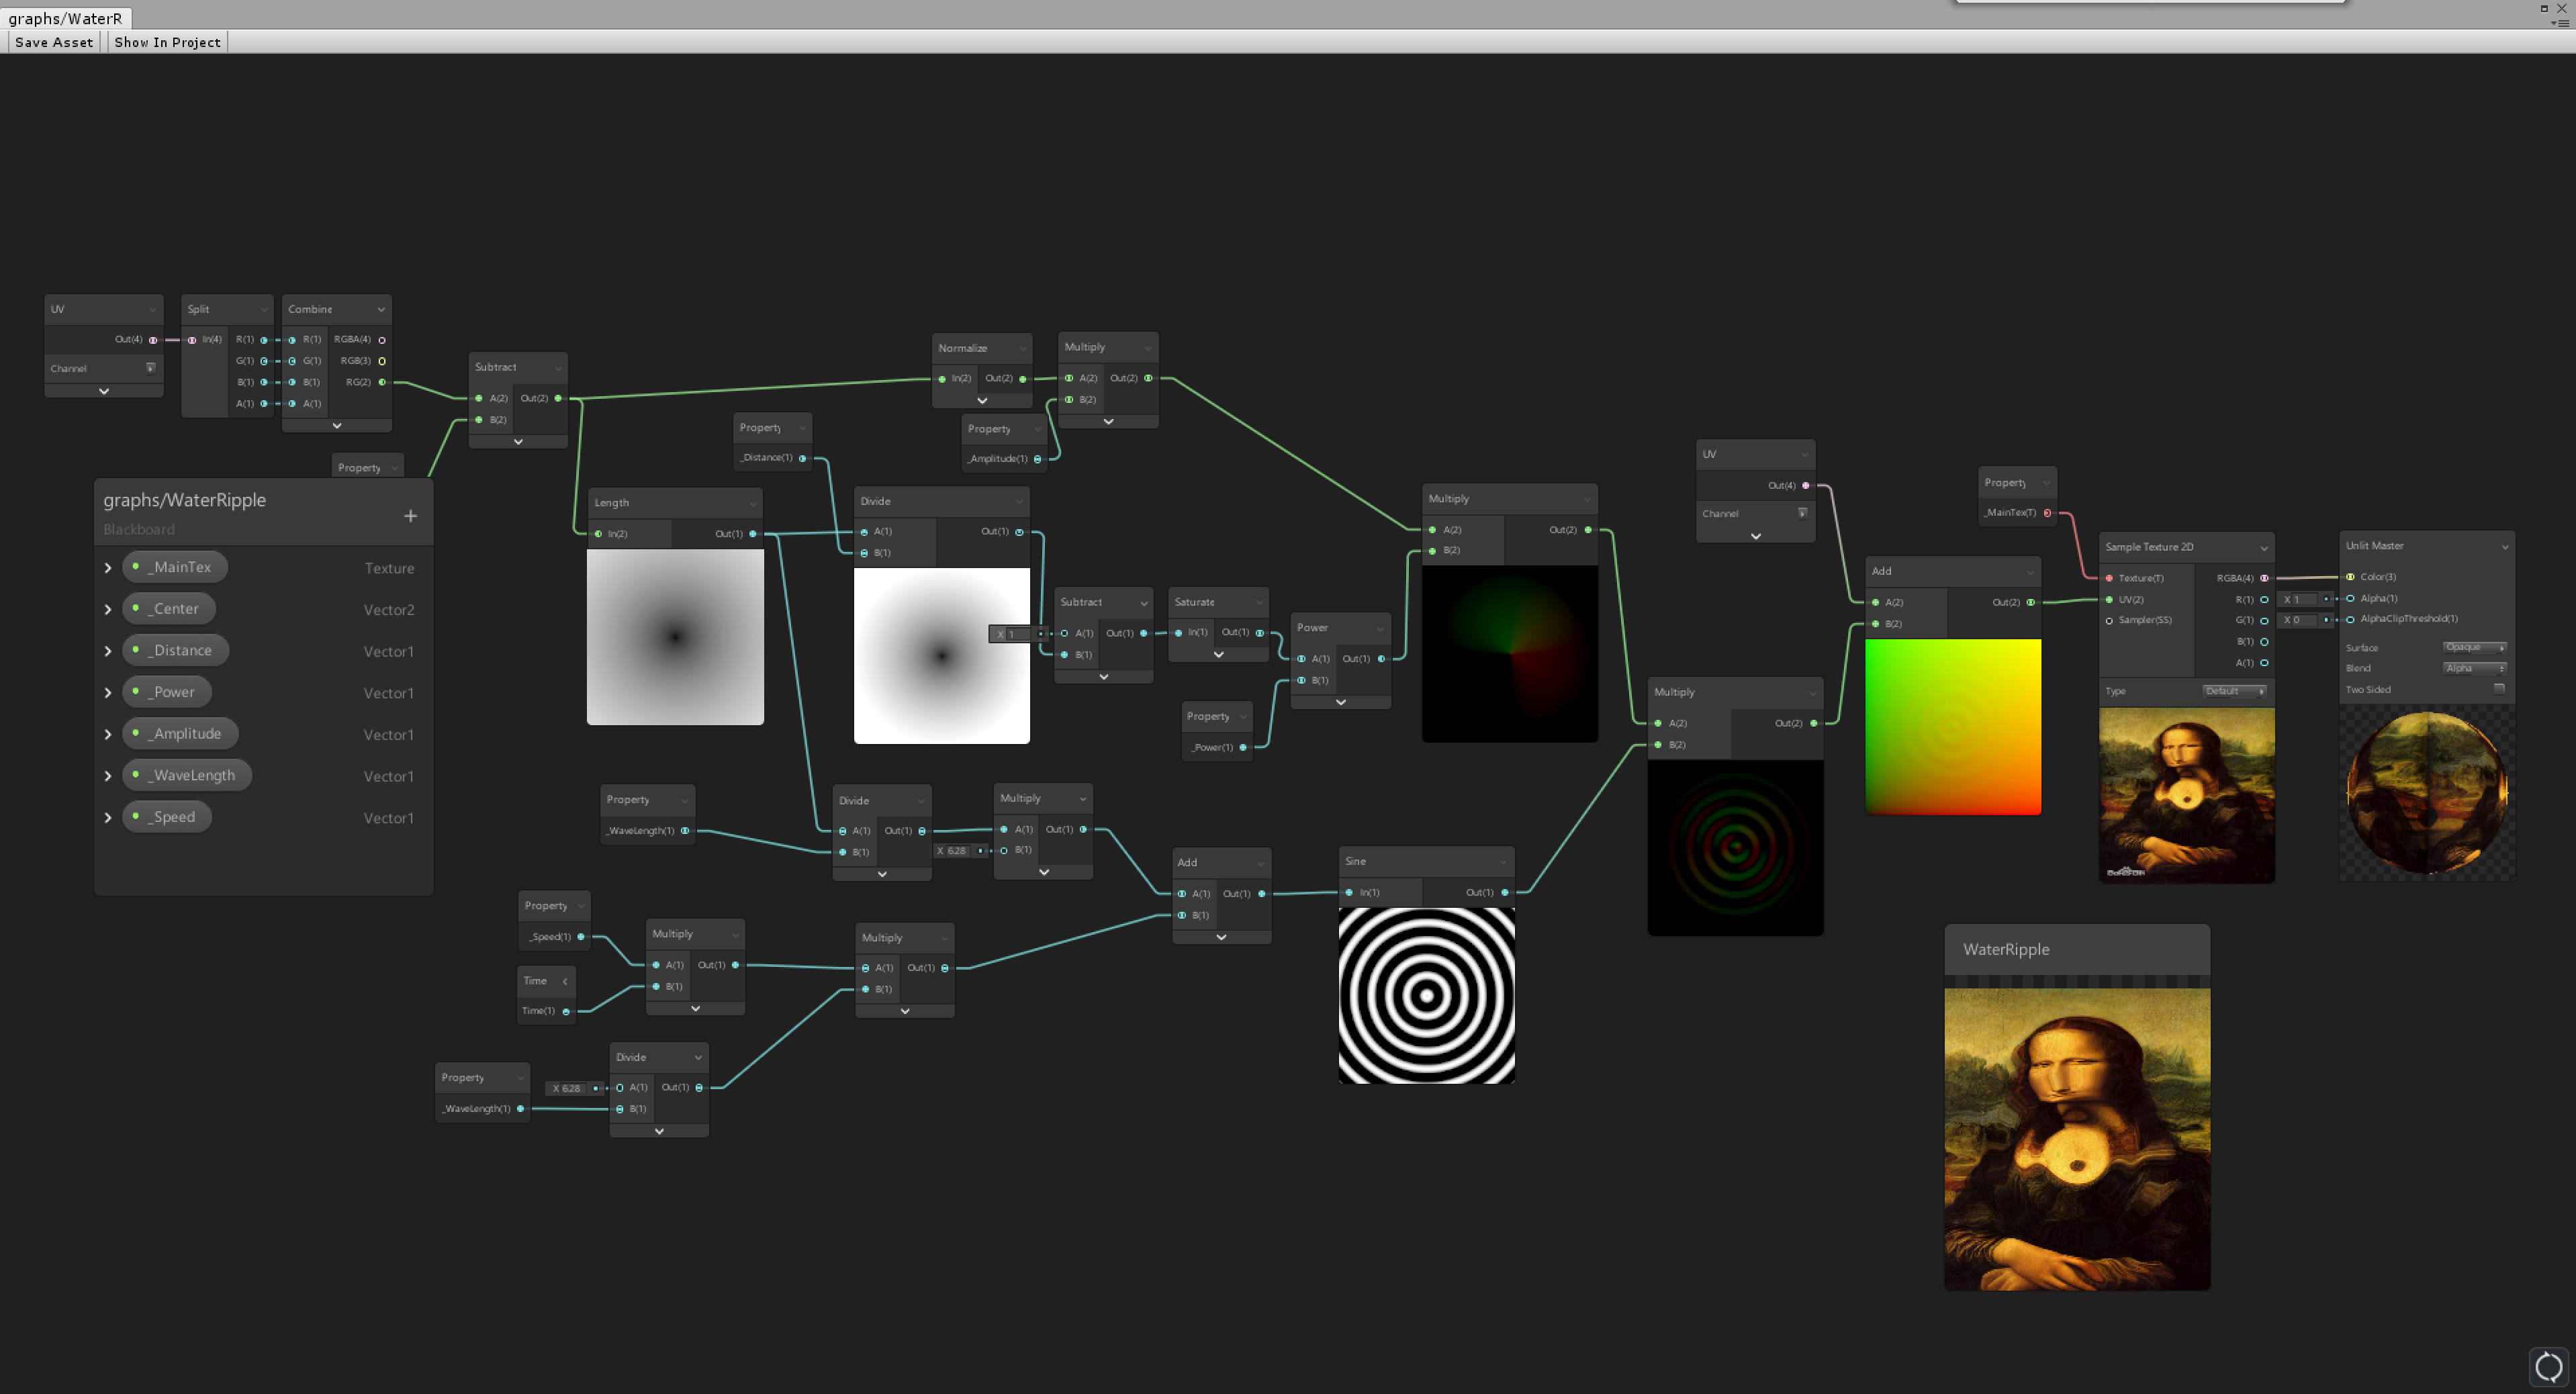Click Show In Project button
The height and width of the screenshot is (1394, 2576).
[x=167, y=41]
